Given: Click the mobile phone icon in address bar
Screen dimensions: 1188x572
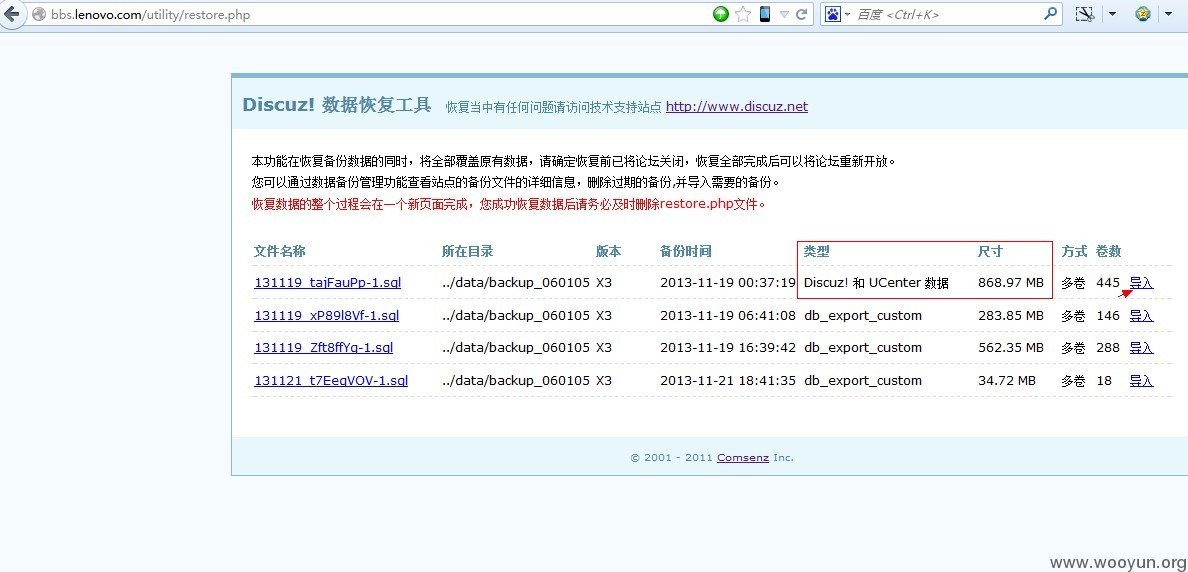Looking at the screenshot, I should click(x=764, y=14).
